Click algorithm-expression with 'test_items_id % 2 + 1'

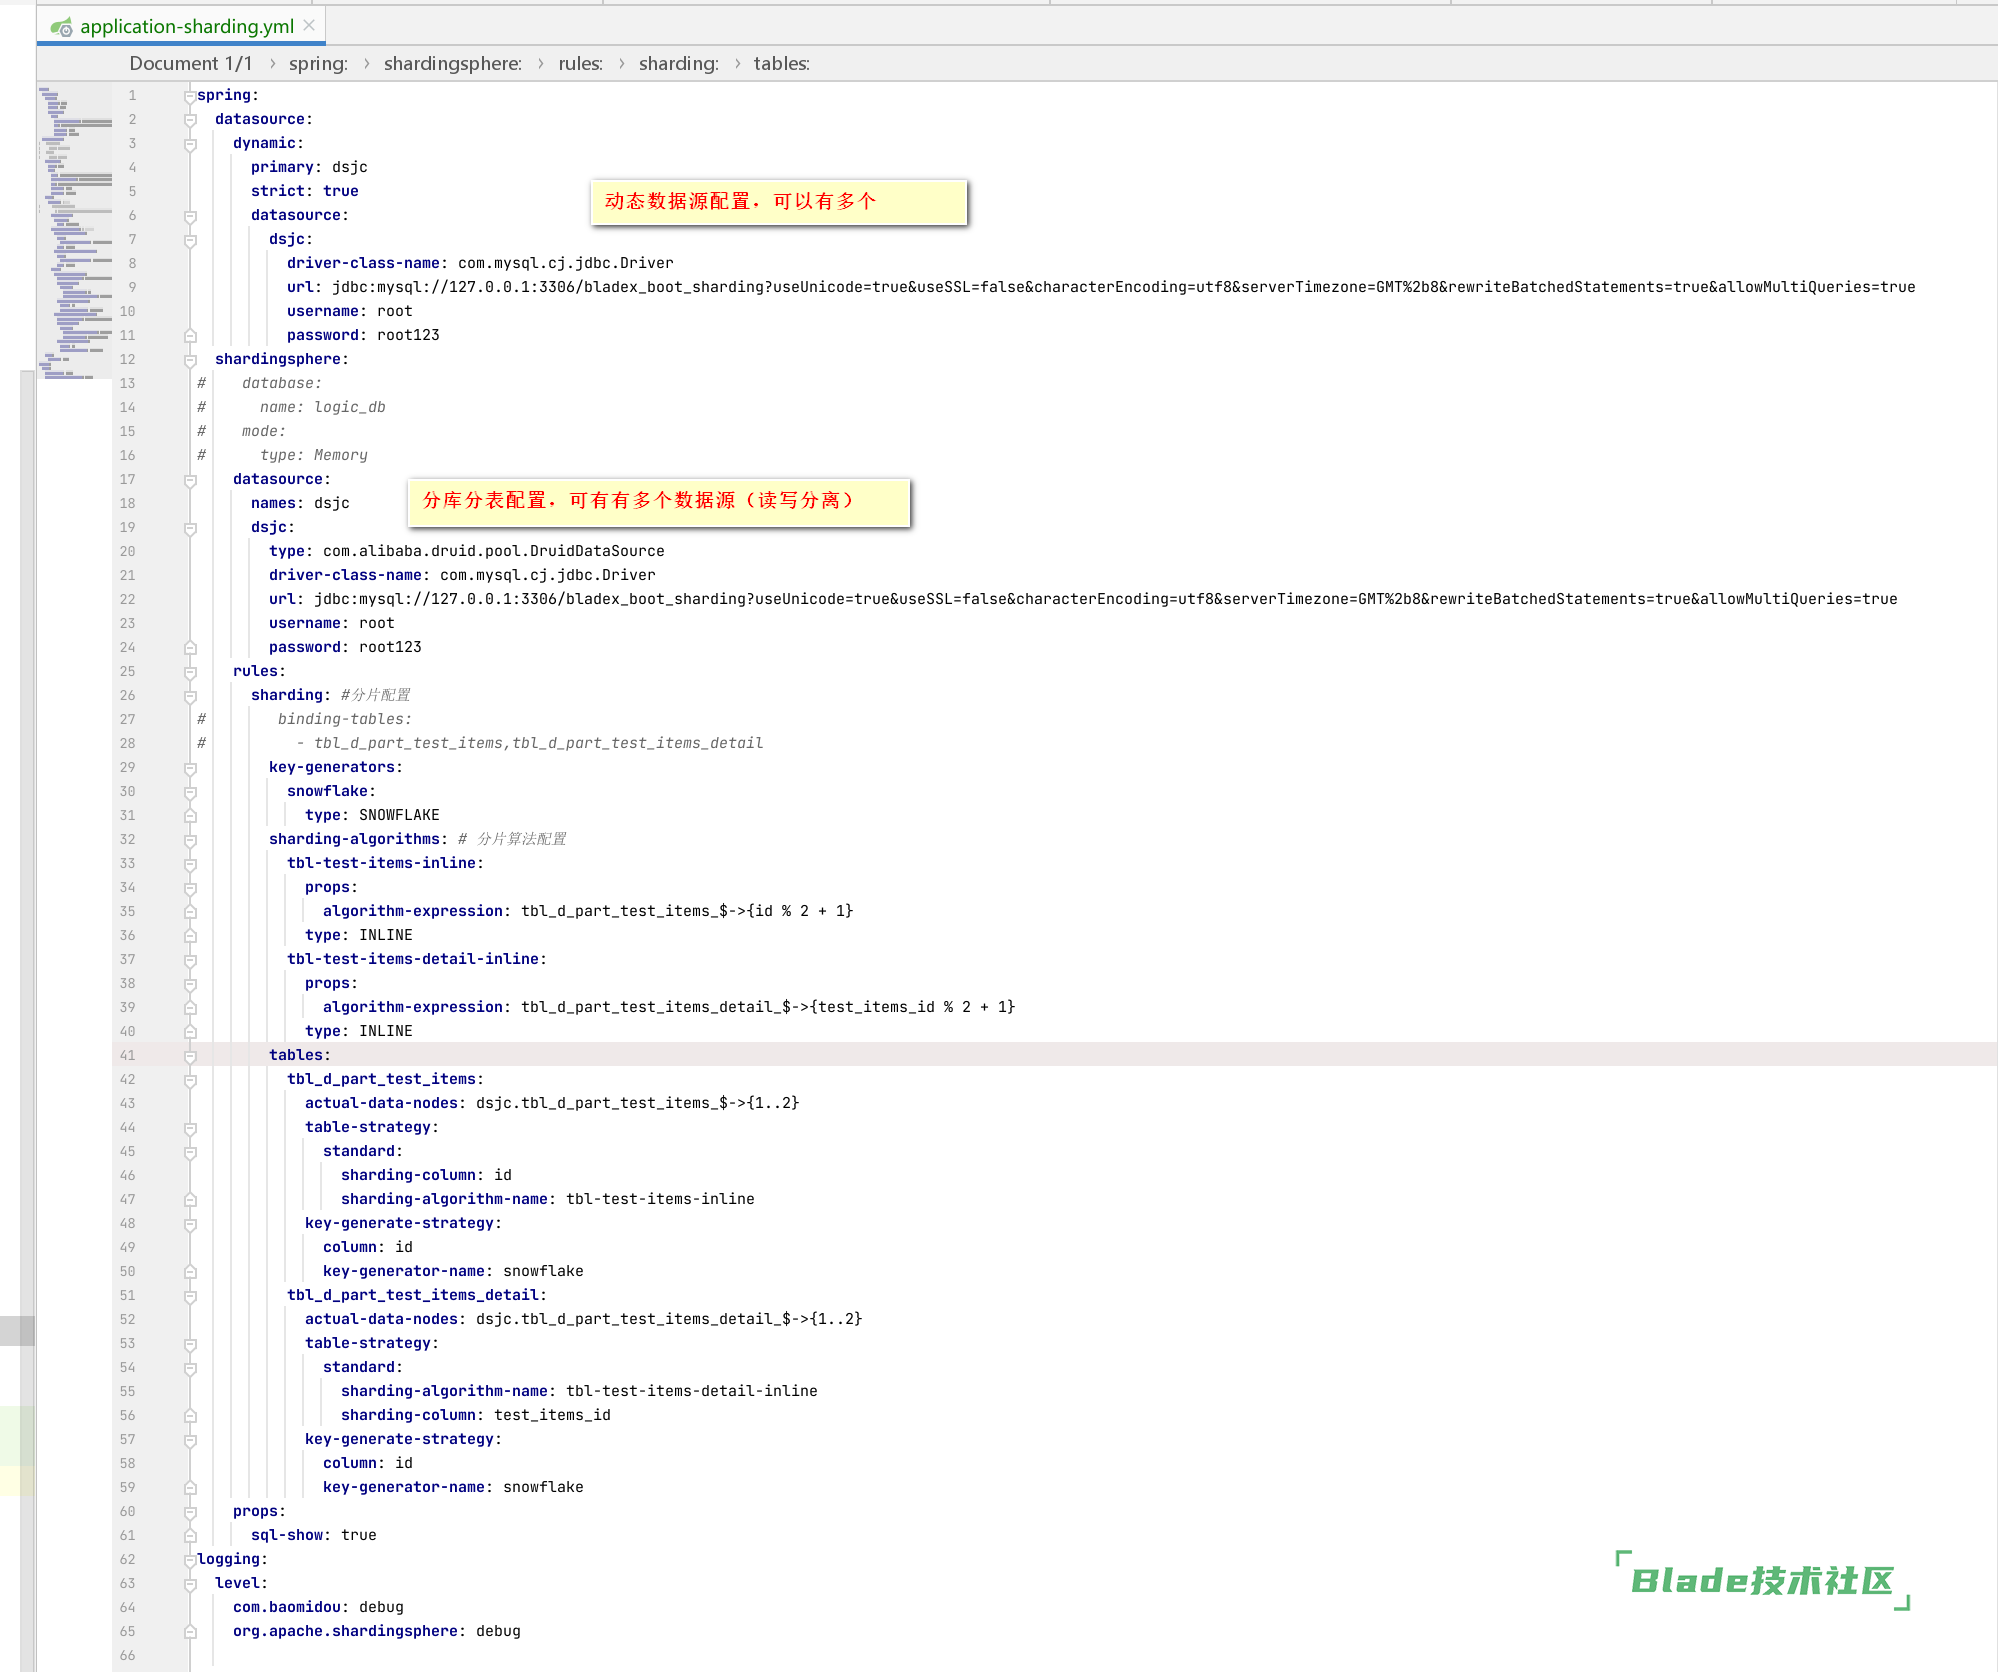[x=669, y=1007]
